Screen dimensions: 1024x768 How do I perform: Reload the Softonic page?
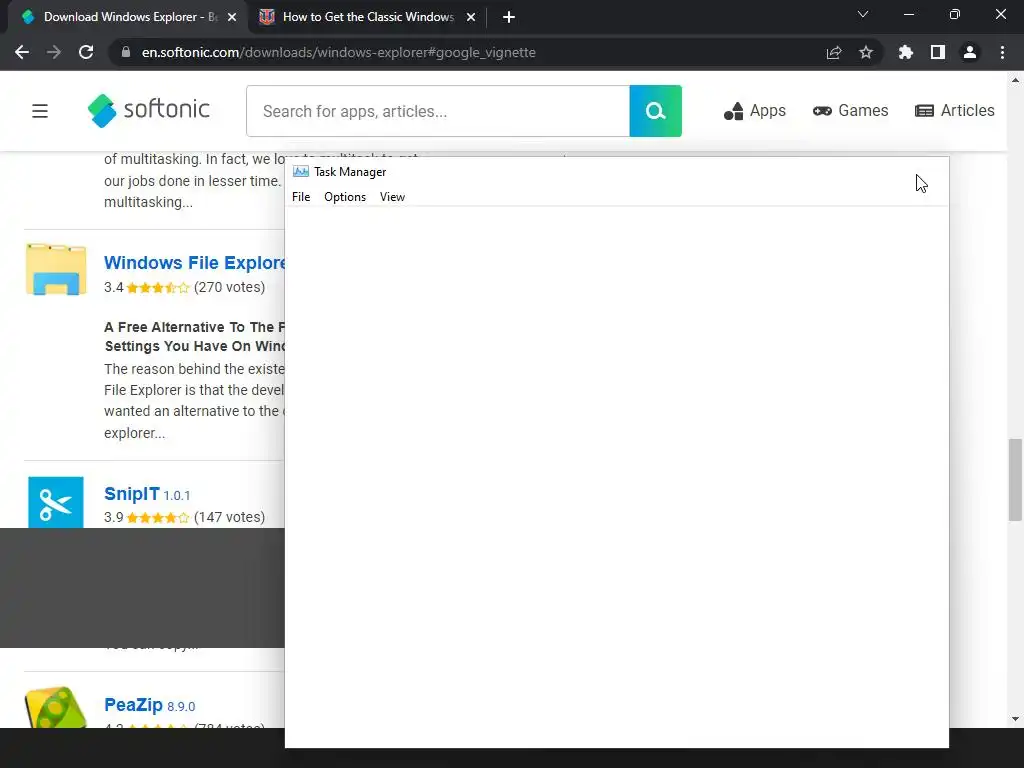(86, 52)
